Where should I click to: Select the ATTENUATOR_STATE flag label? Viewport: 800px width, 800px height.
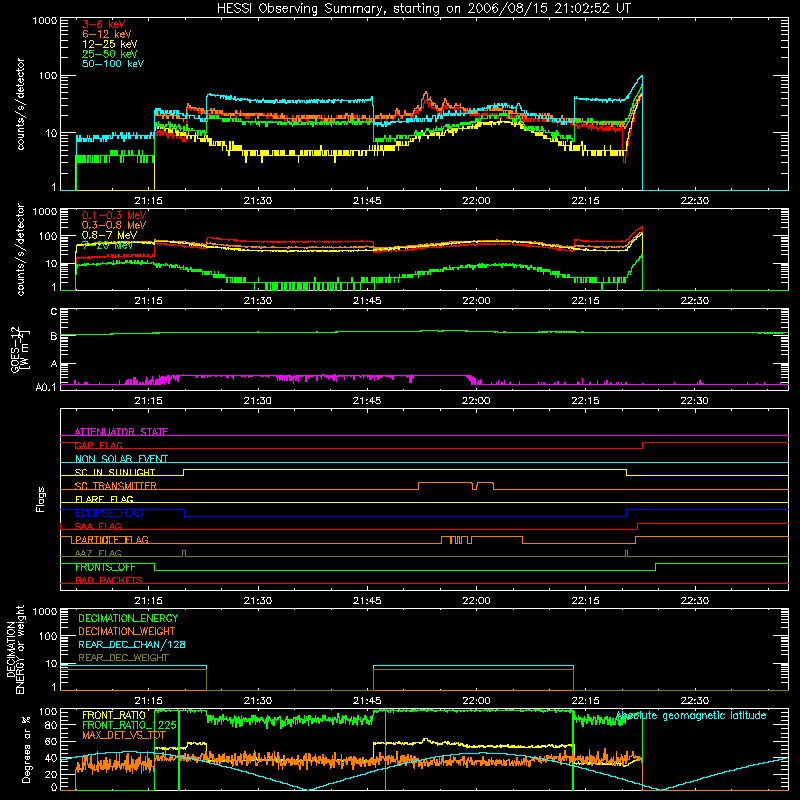121,432
